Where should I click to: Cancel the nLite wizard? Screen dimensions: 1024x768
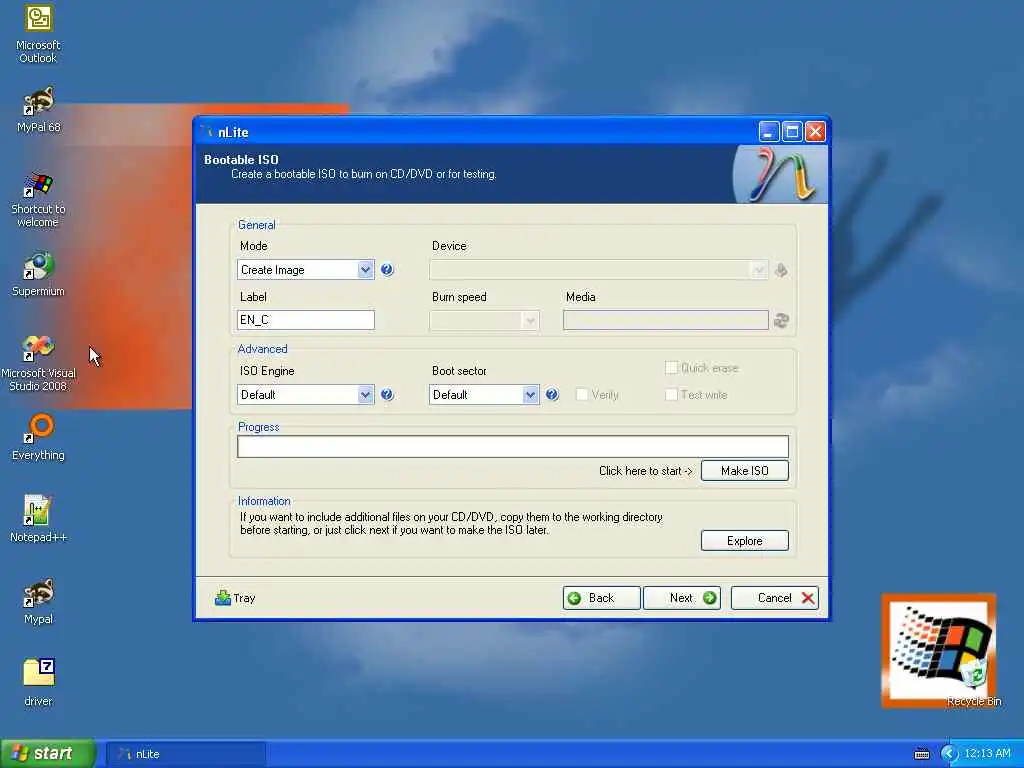[x=775, y=598]
